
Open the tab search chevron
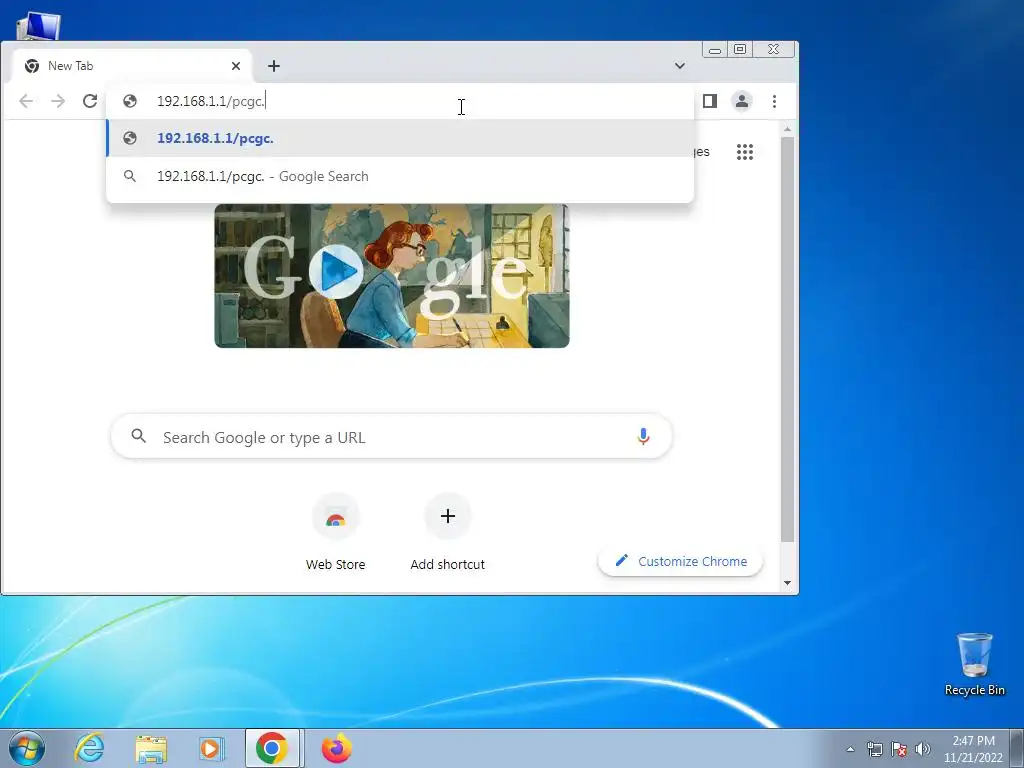point(680,66)
